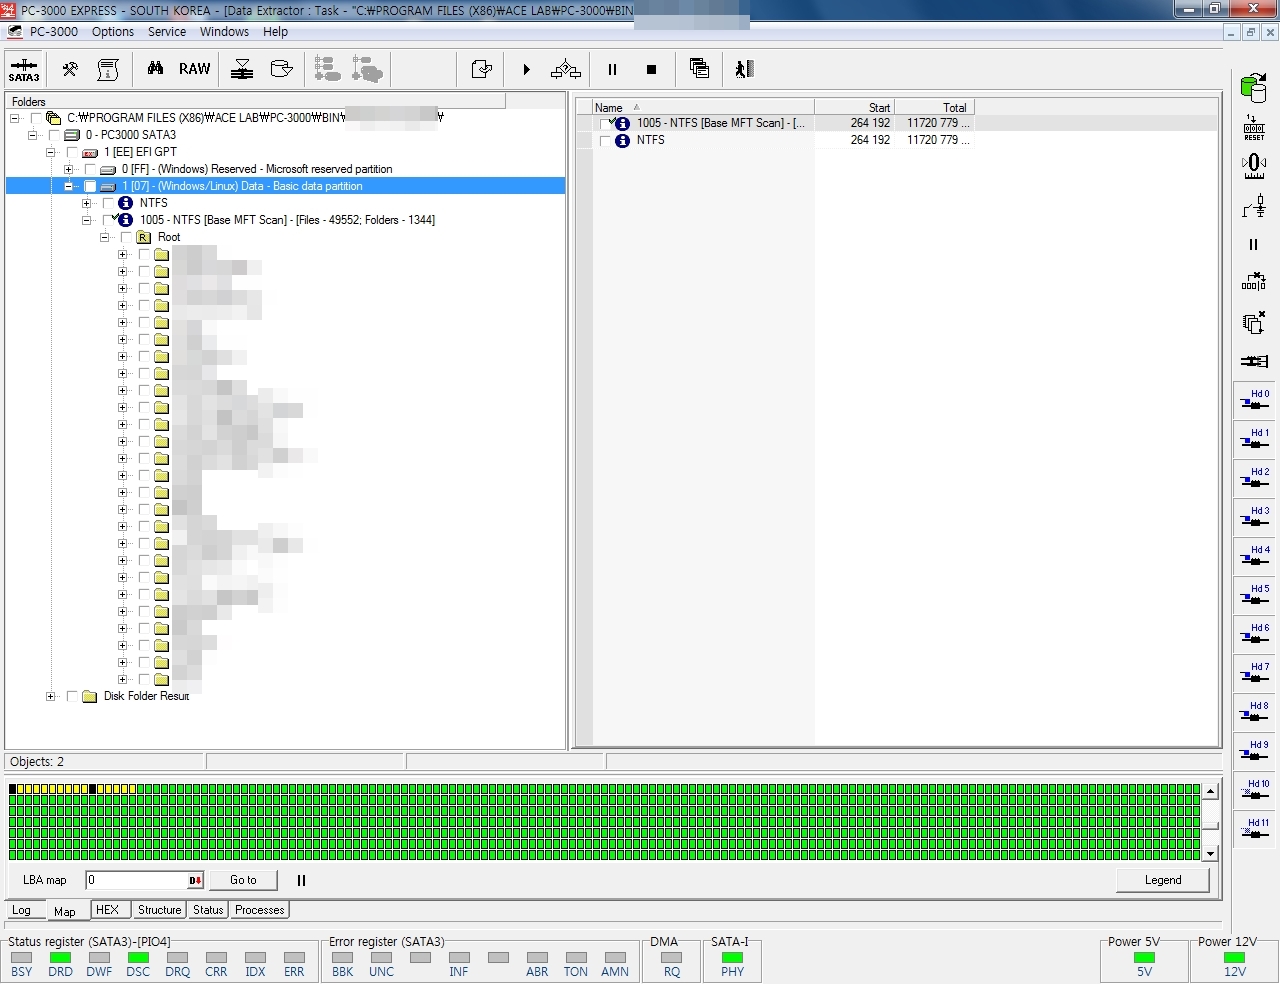Click the cascading windows icon

click(699, 69)
